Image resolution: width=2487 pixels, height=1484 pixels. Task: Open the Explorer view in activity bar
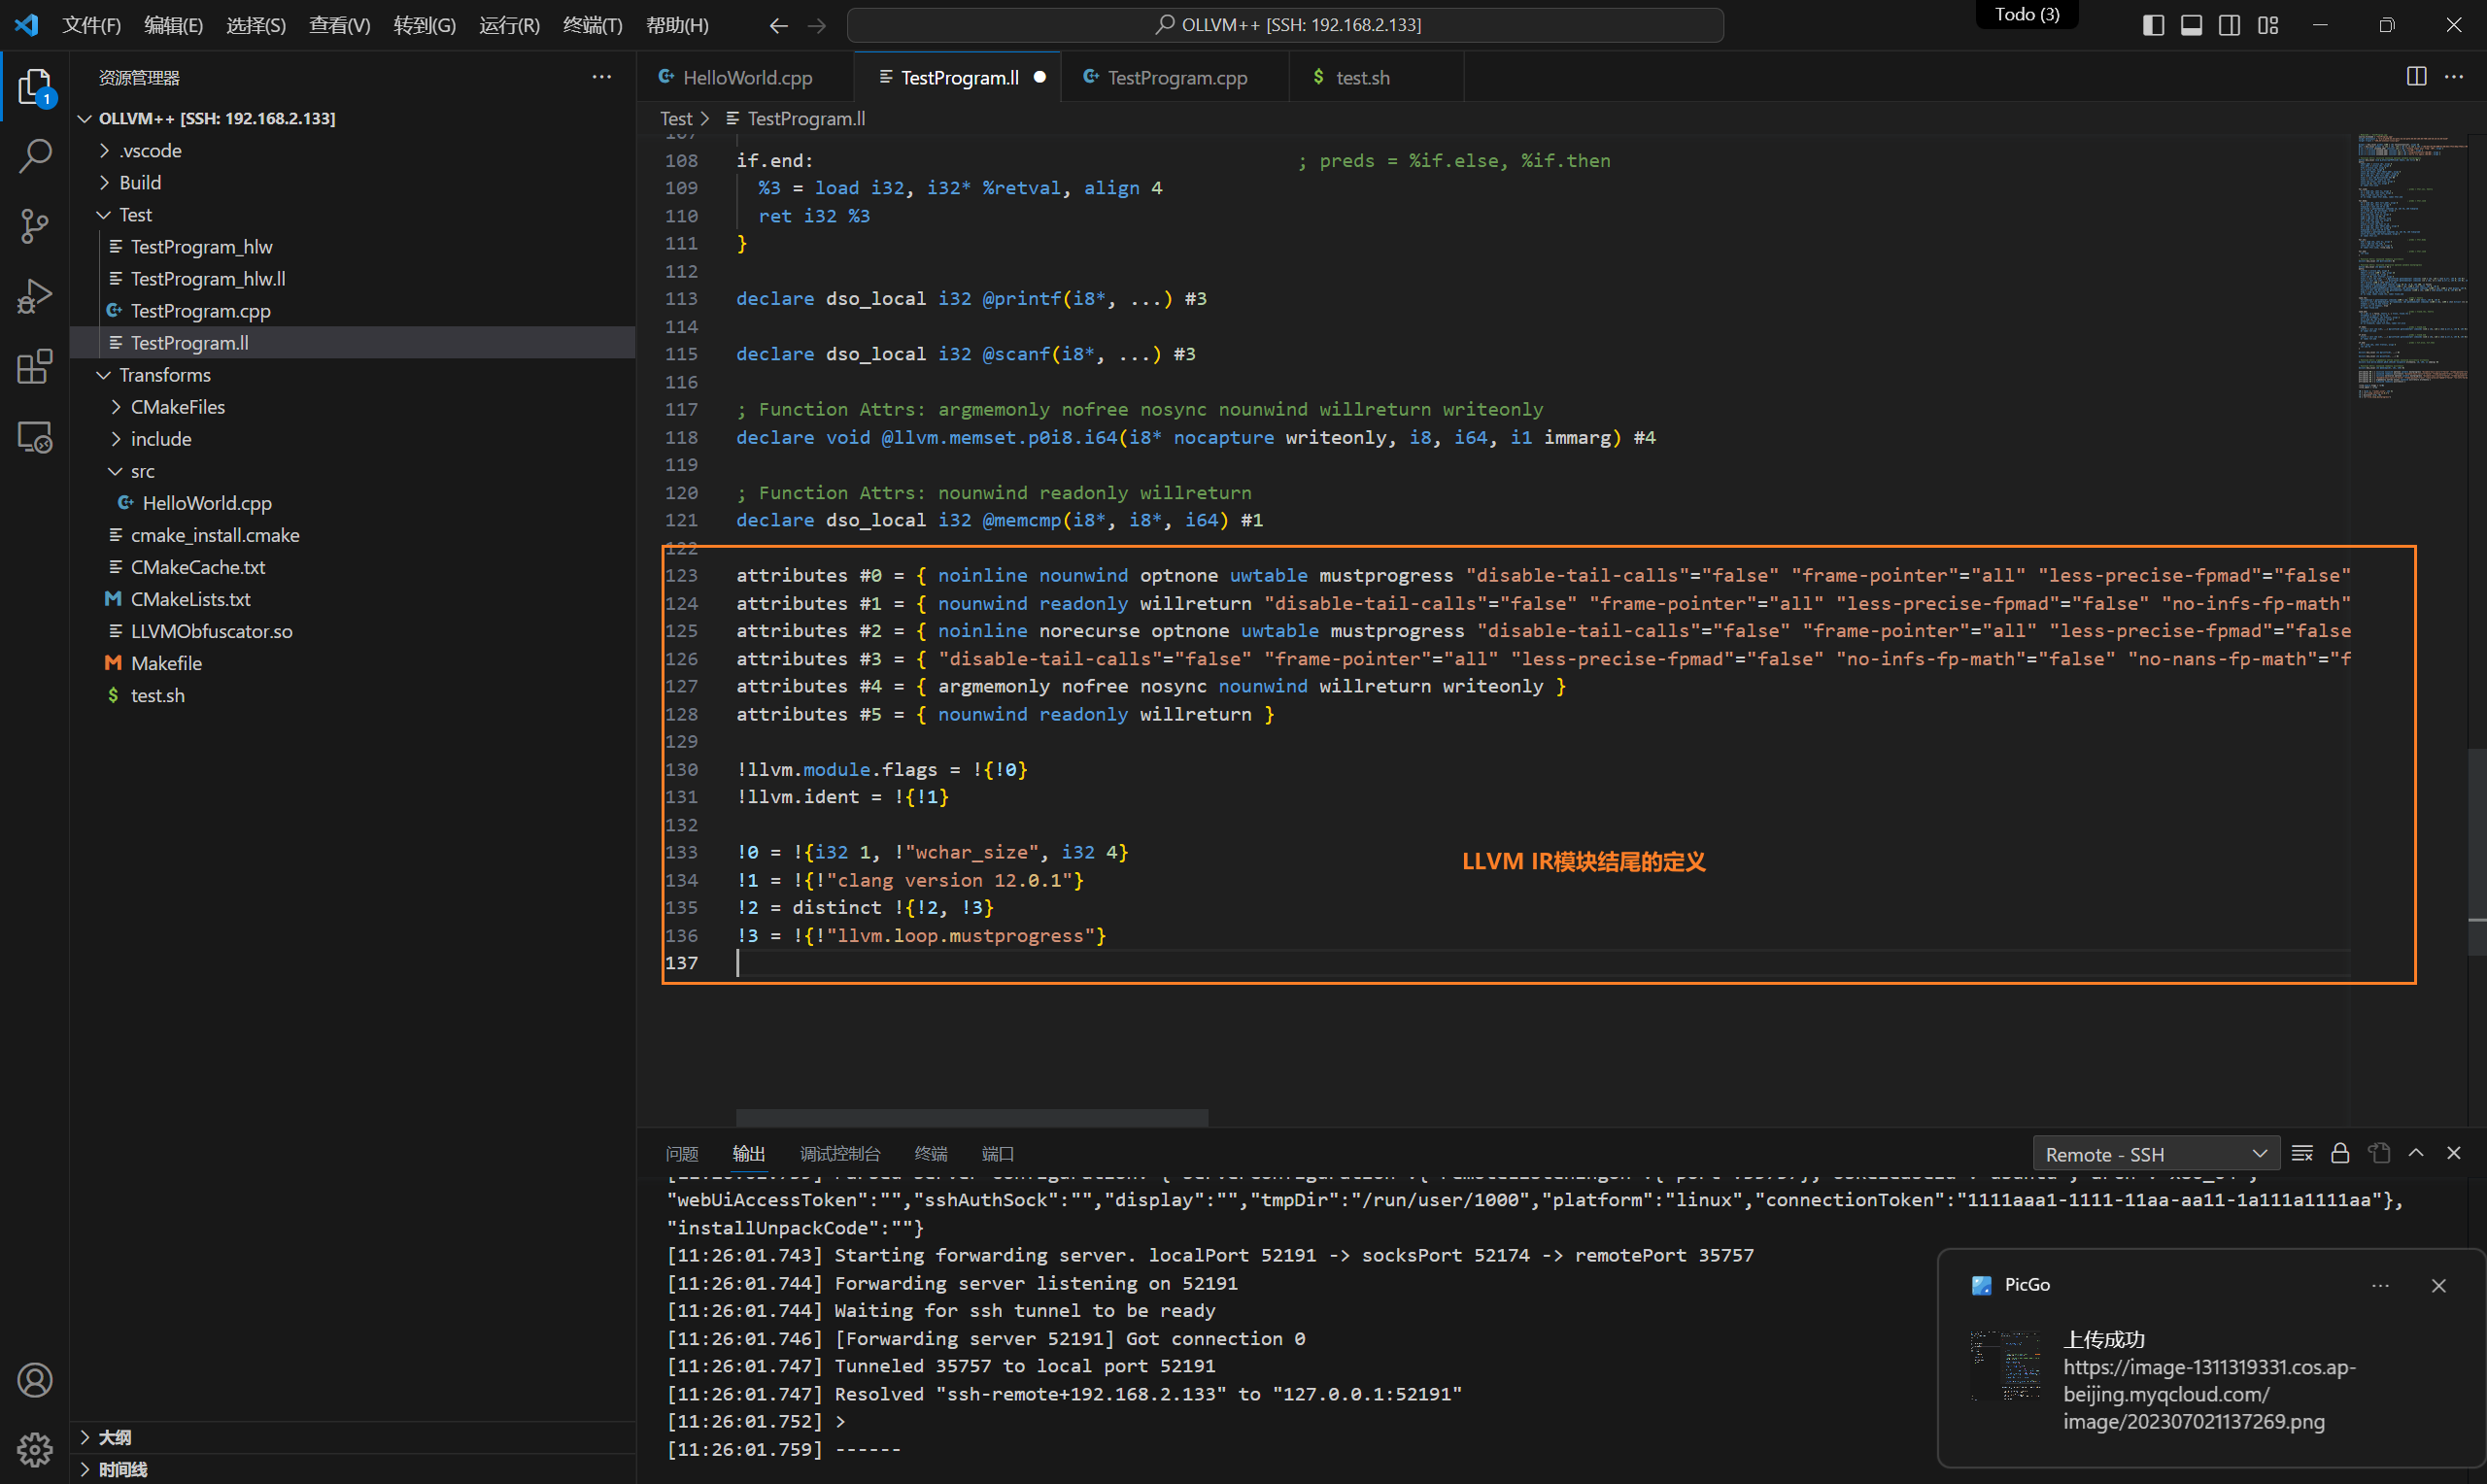(x=35, y=88)
